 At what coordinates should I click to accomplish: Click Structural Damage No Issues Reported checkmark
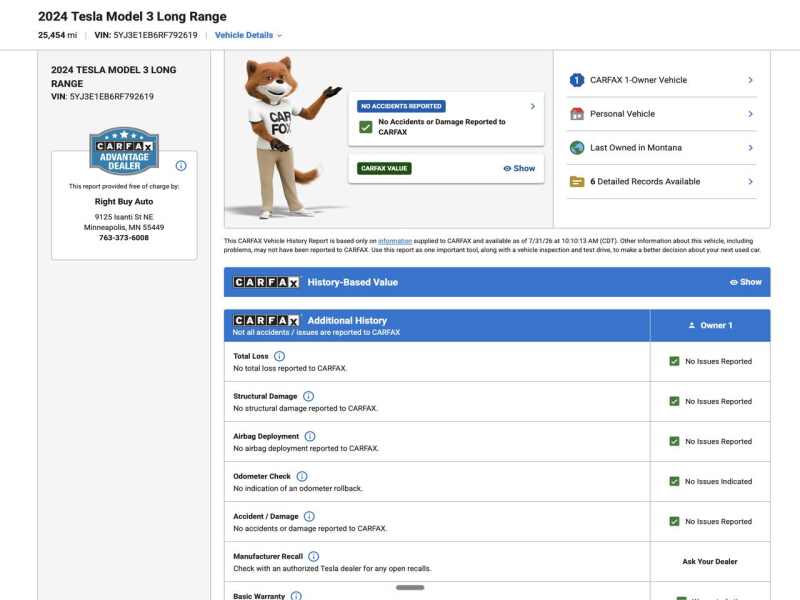674,401
